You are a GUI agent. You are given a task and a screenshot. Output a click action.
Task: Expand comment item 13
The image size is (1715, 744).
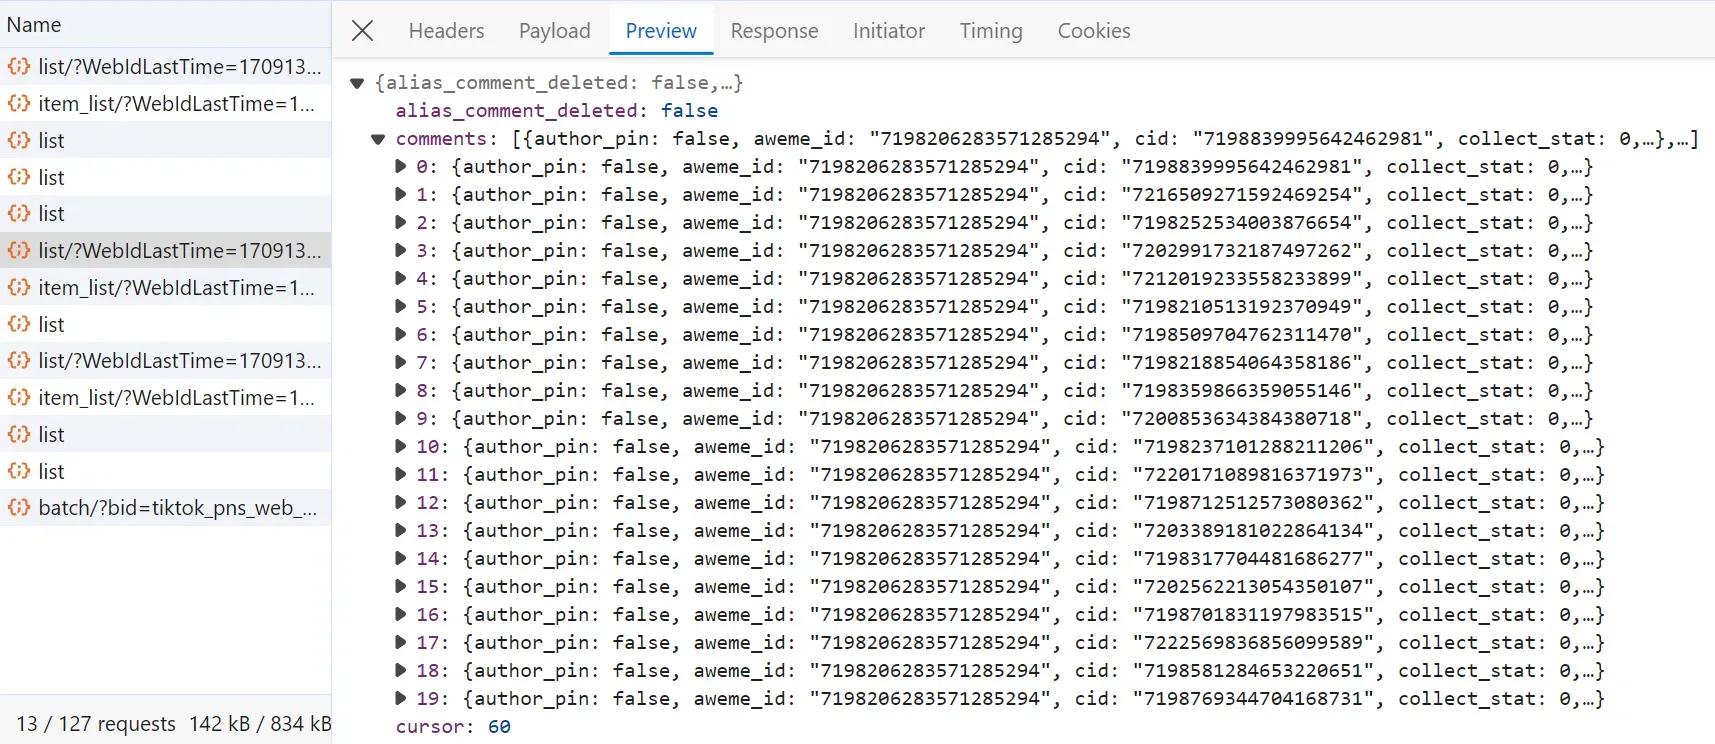pos(401,530)
